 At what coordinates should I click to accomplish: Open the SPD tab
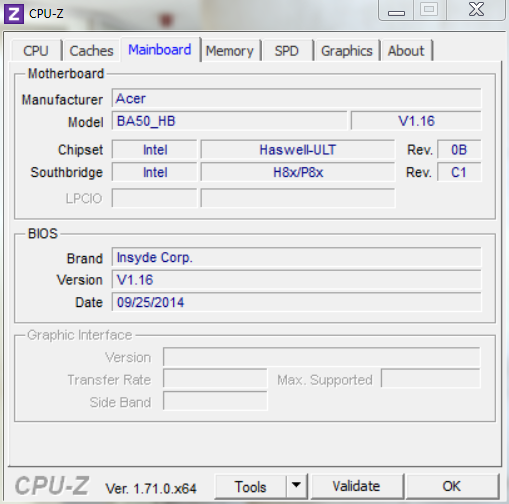click(x=287, y=51)
